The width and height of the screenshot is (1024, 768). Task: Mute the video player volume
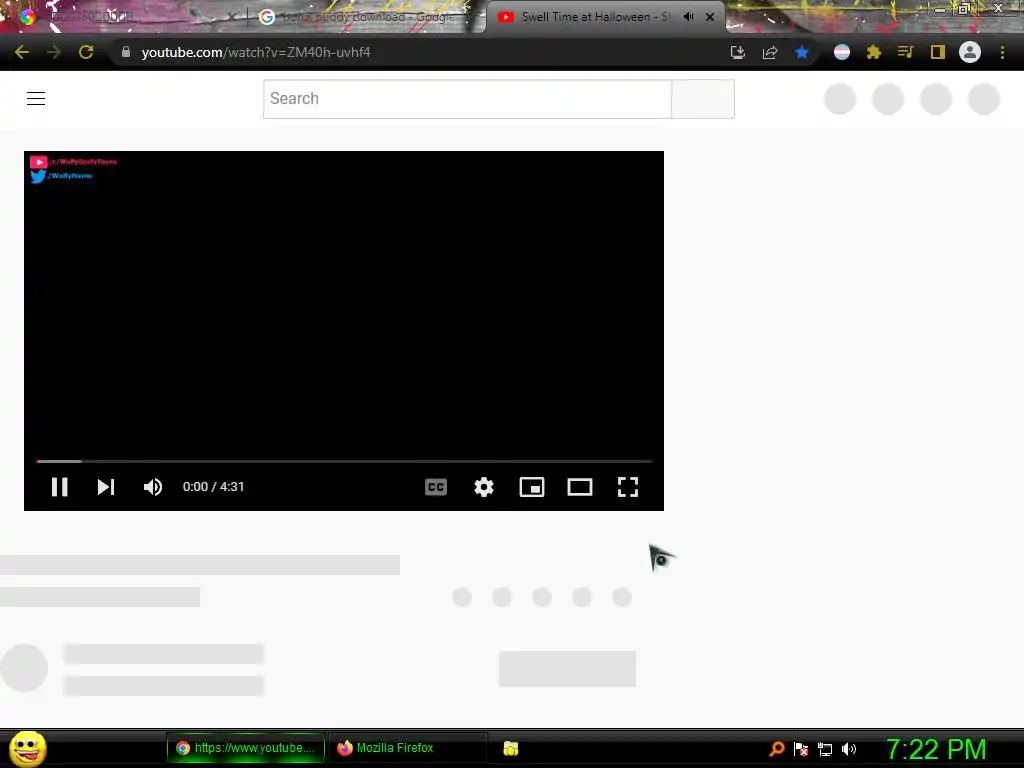153,487
